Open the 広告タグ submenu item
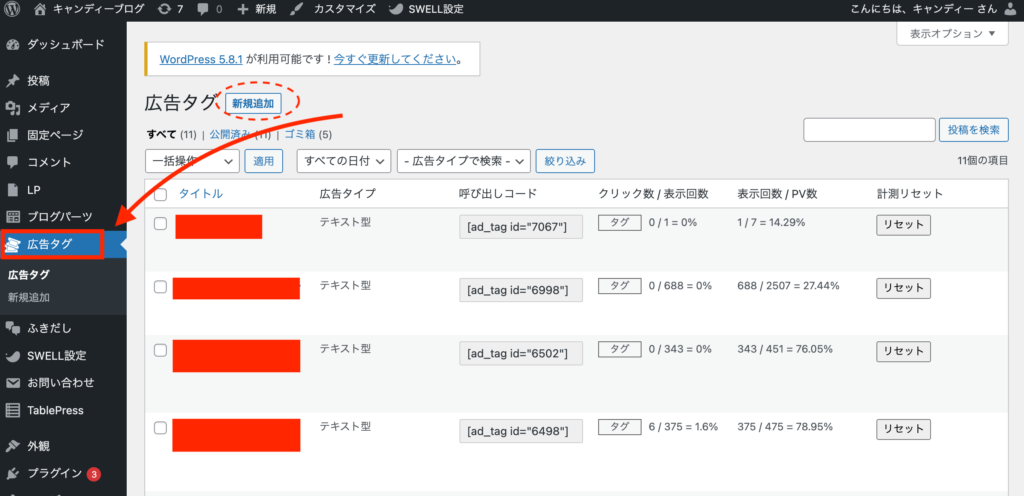The width and height of the screenshot is (1024, 496). (29, 275)
